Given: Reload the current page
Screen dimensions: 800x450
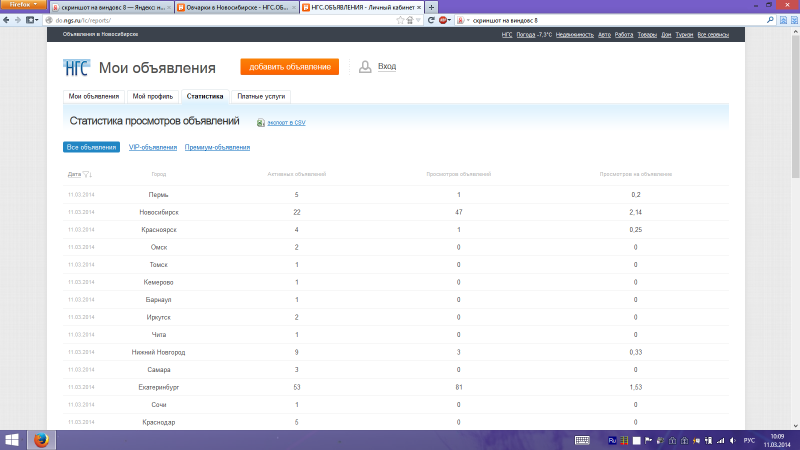Looking at the screenshot, I should (431, 20).
